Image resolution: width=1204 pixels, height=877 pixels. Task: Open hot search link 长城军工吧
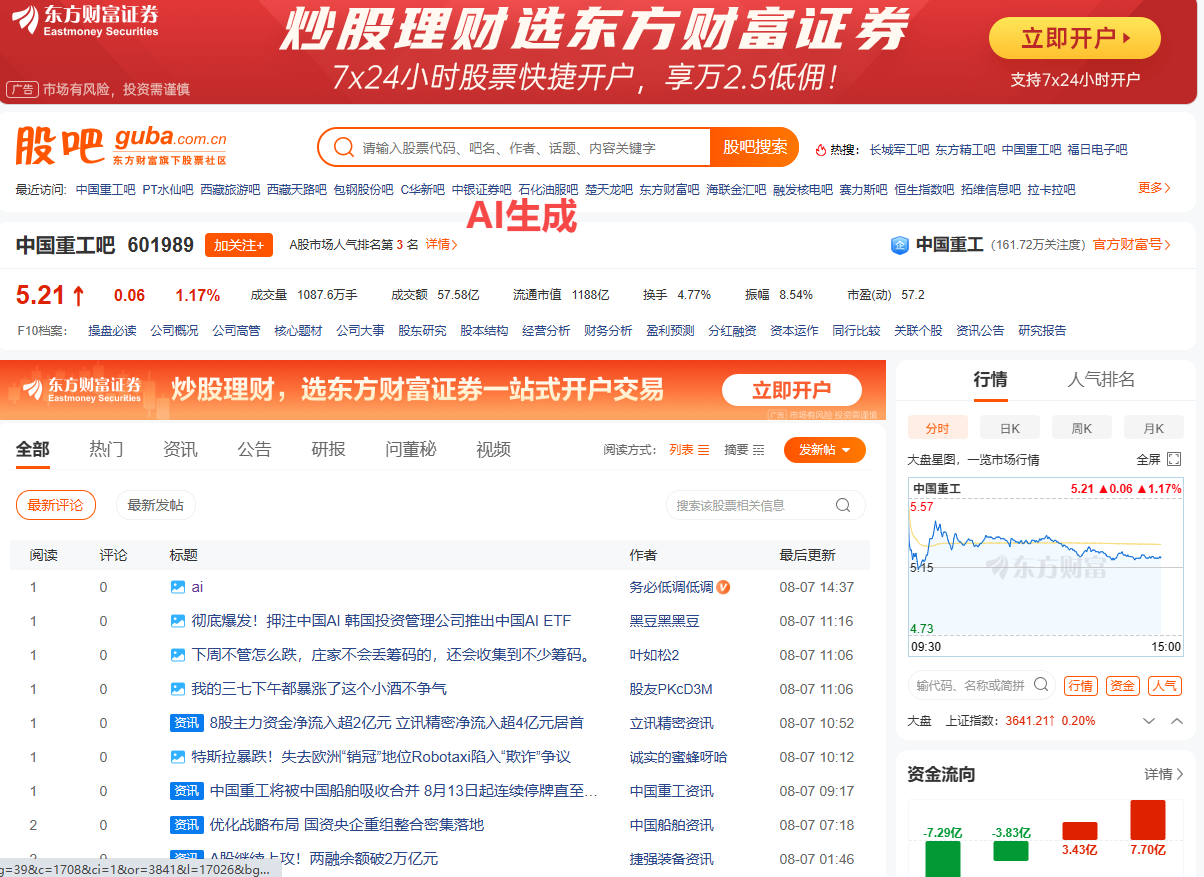point(899,150)
